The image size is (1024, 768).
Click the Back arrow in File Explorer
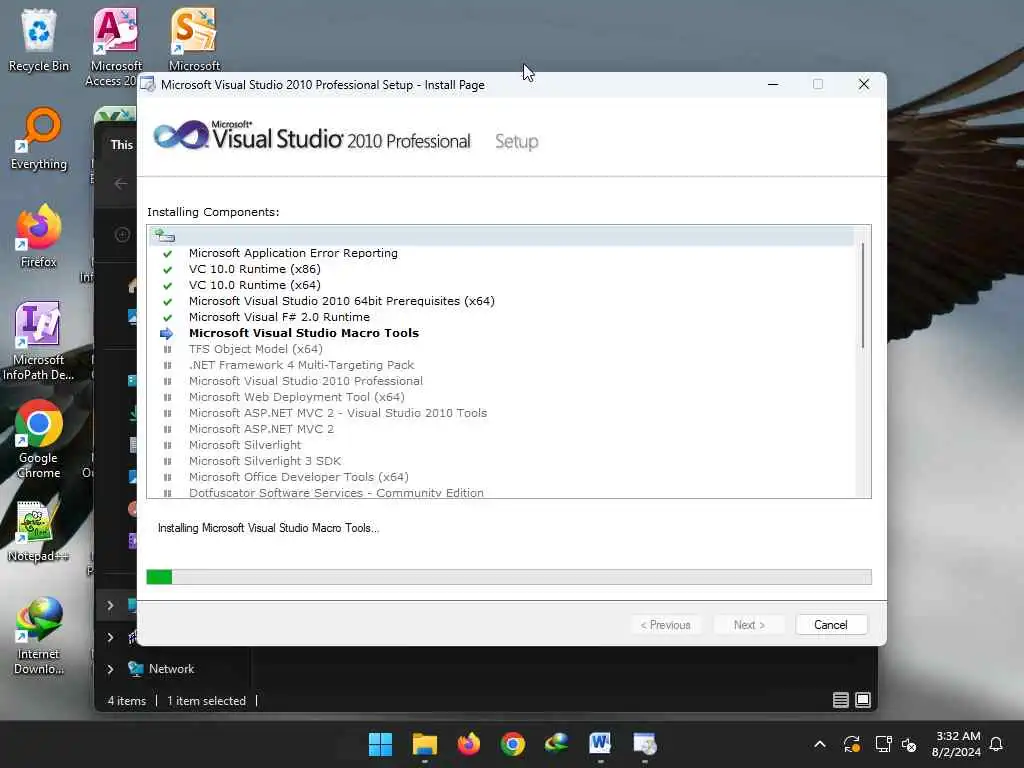click(x=121, y=184)
